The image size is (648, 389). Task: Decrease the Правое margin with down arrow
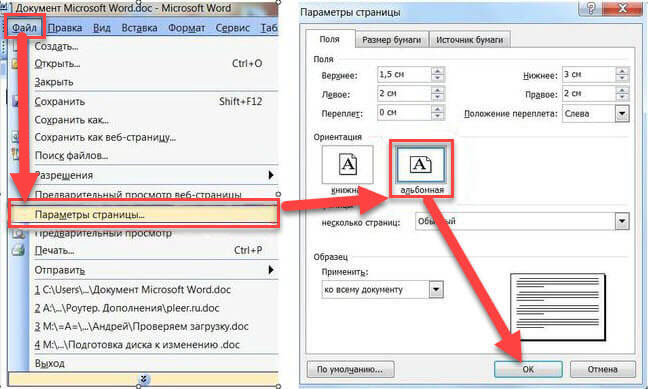(x=622, y=98)
